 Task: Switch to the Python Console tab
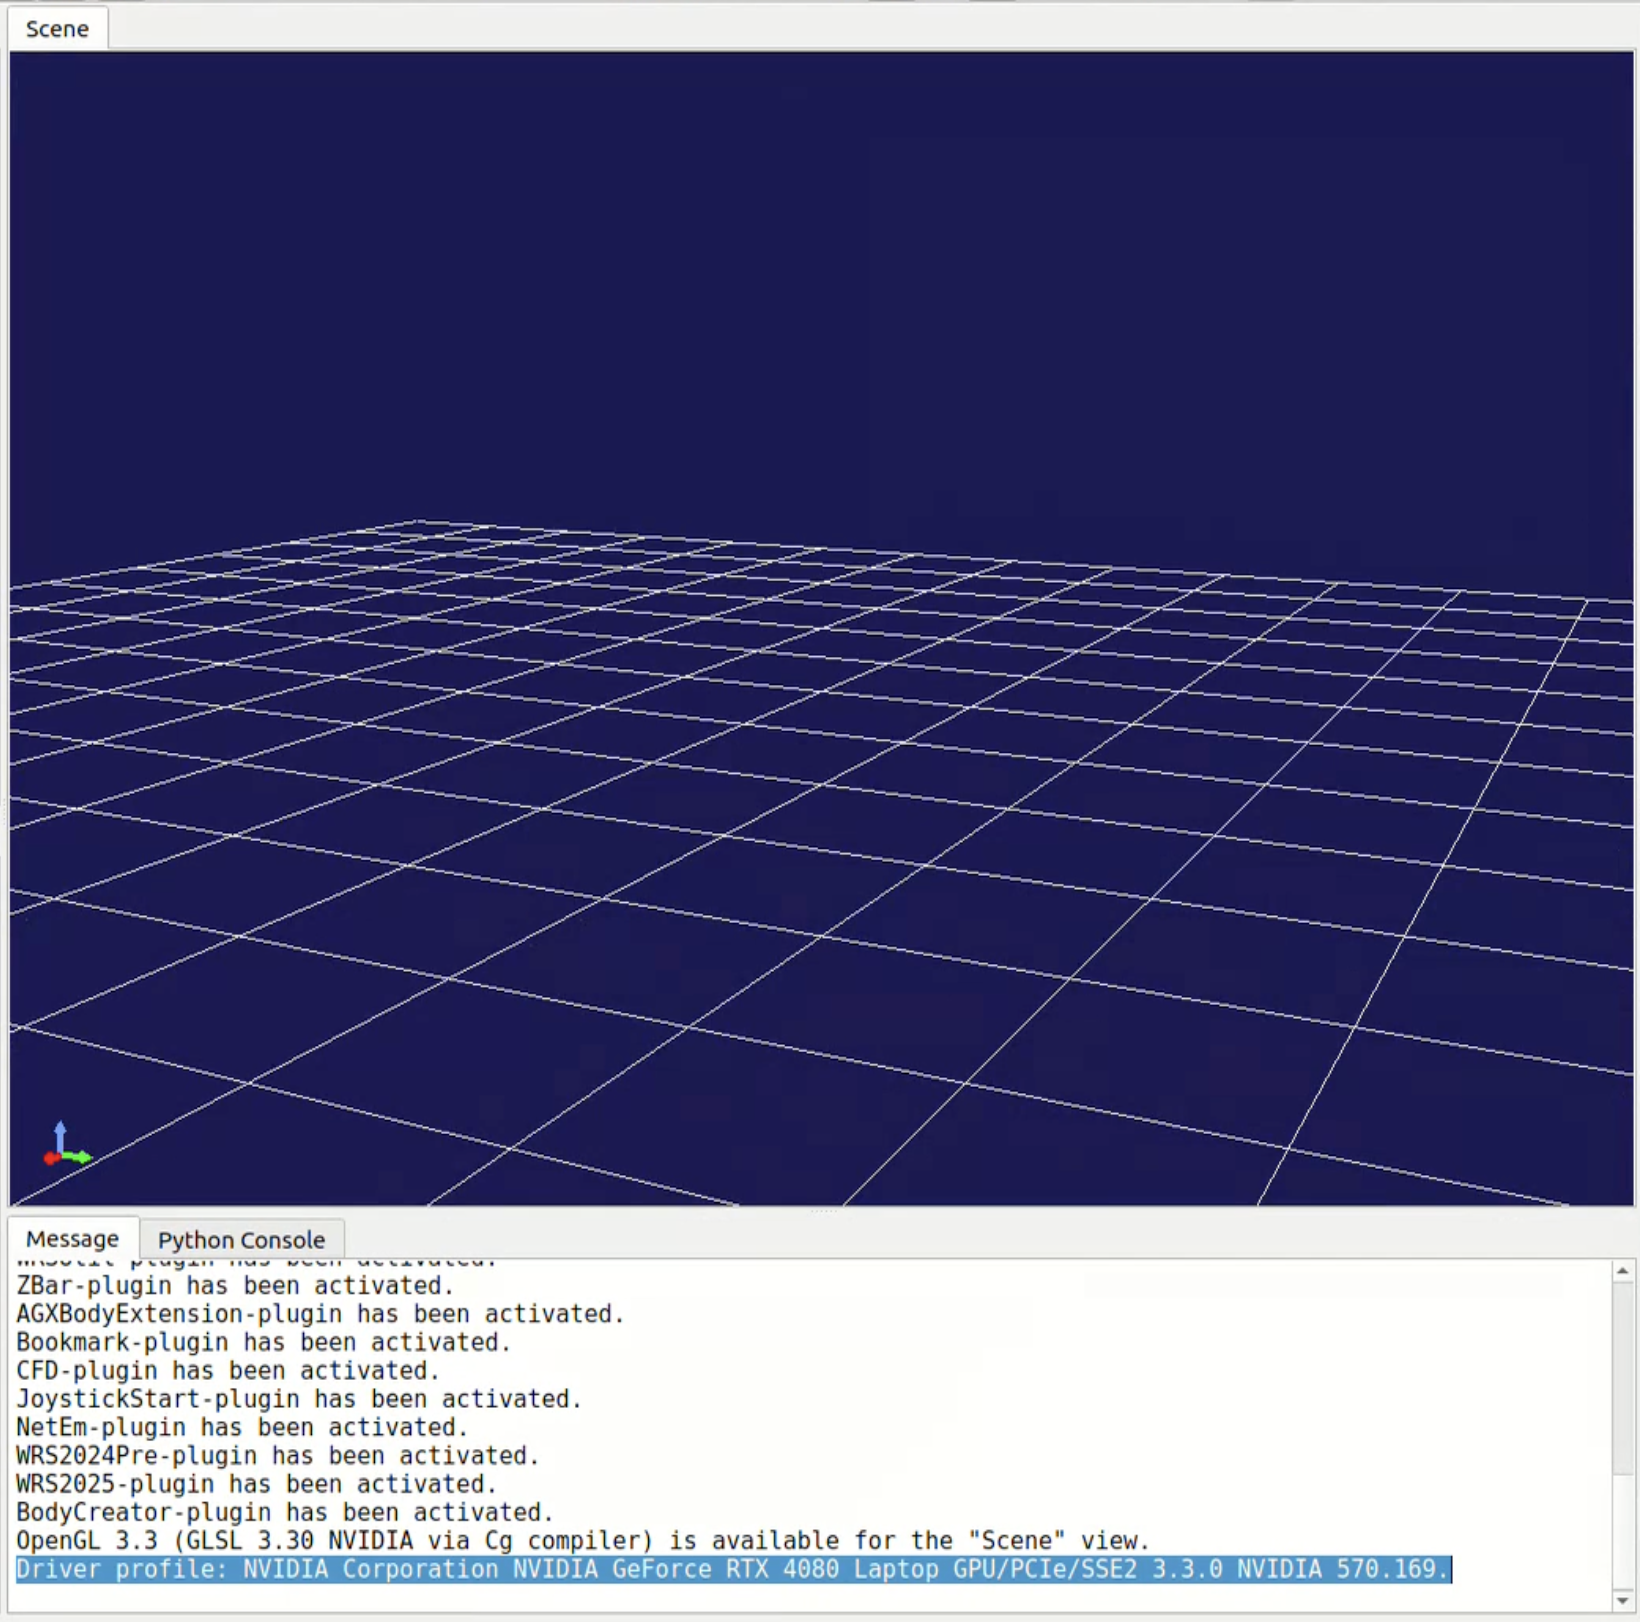(x=241, y=1239)
